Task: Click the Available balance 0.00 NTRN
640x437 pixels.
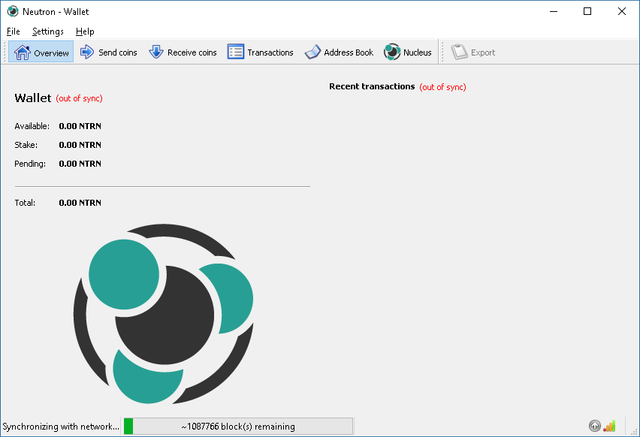Action: [80, 126]
